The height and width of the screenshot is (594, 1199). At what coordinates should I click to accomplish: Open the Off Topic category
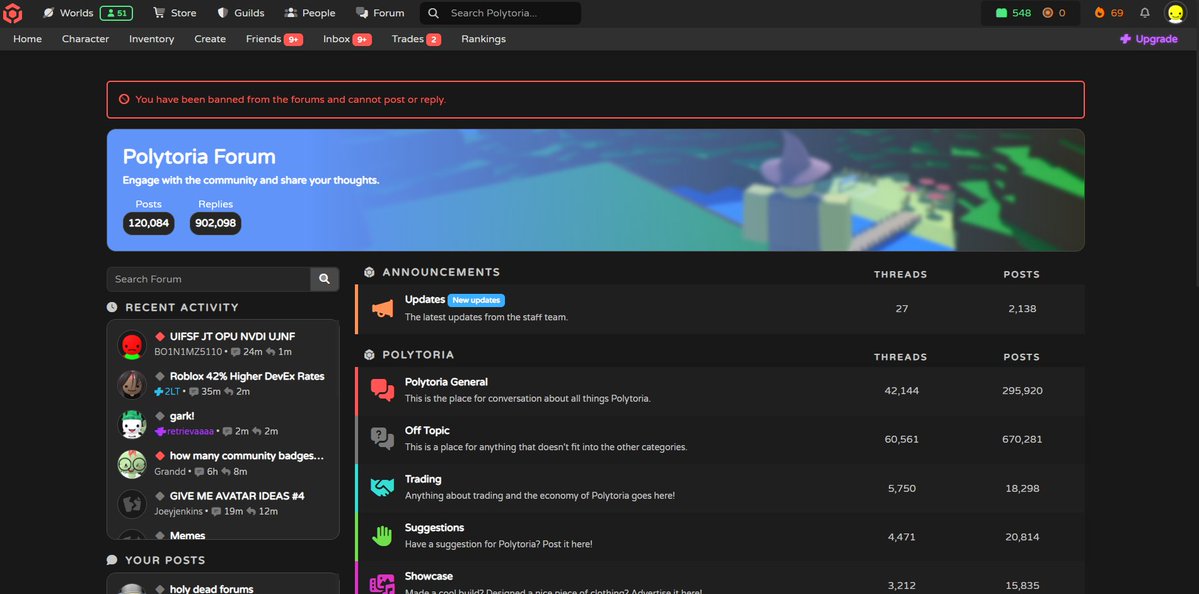click(427, 430)
